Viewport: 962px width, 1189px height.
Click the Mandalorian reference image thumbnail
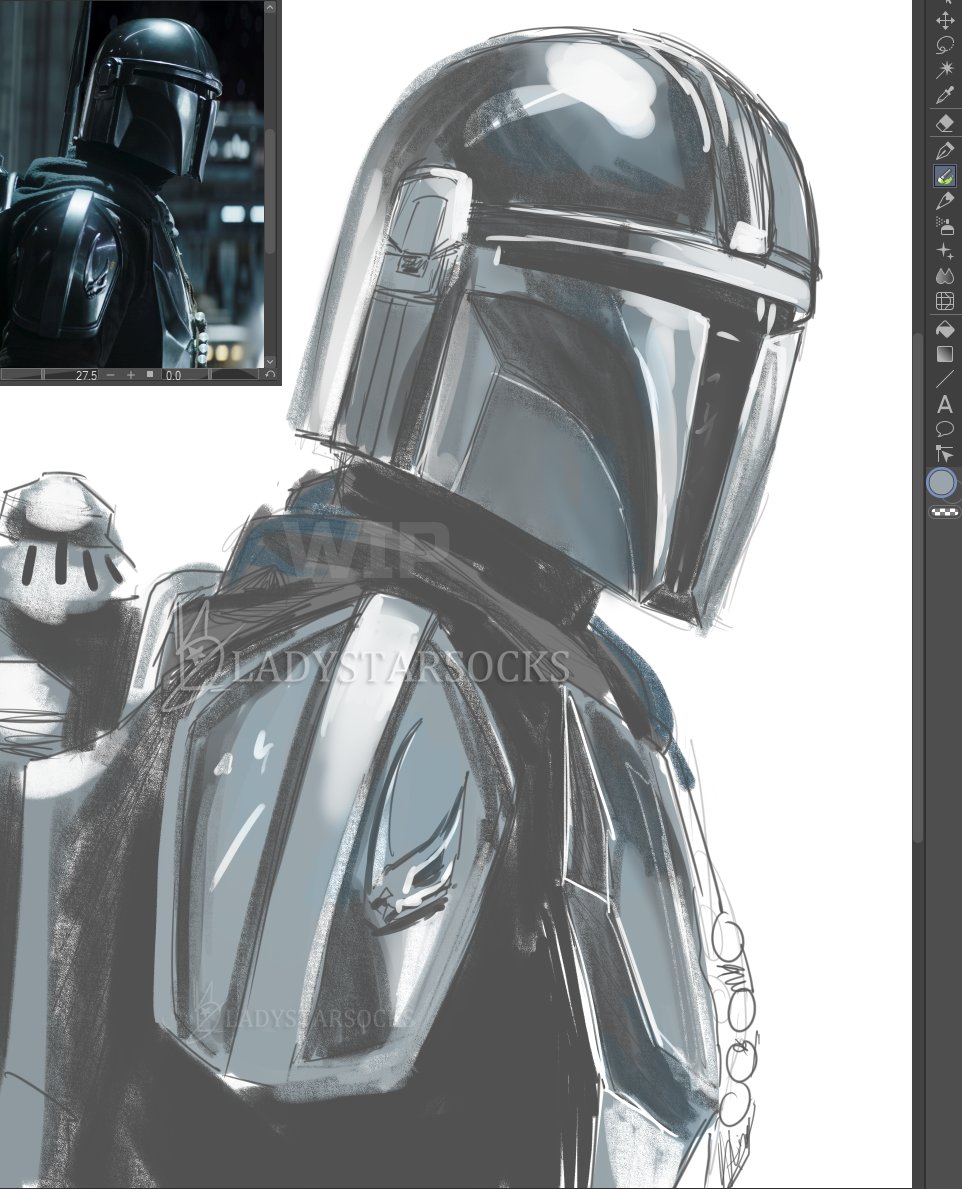132,184
